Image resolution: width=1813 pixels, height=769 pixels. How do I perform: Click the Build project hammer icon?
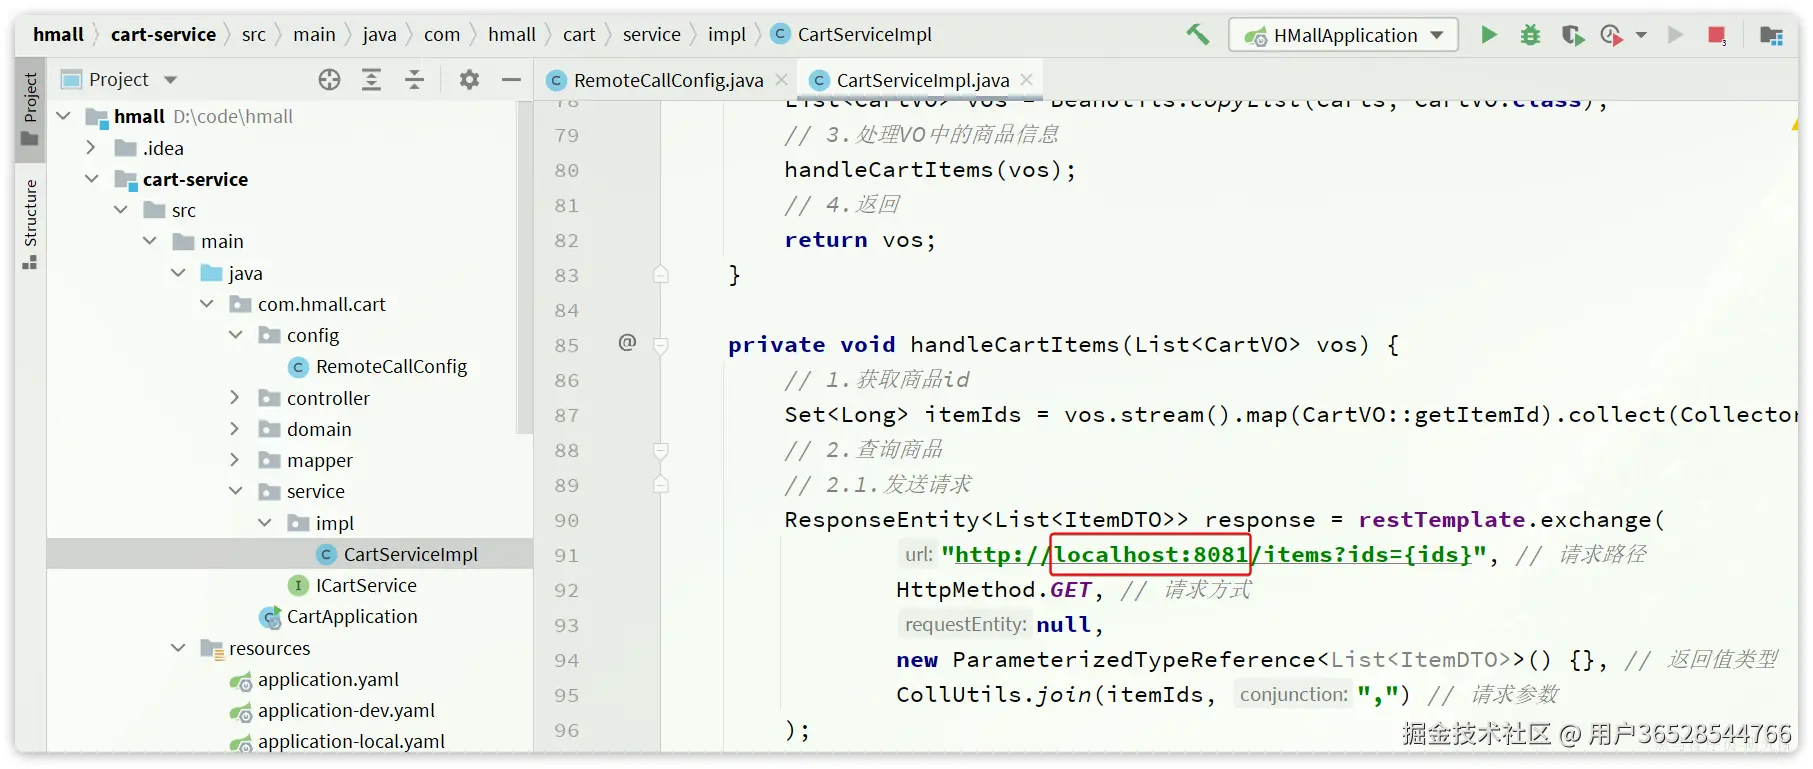[x=1197, y=35]
